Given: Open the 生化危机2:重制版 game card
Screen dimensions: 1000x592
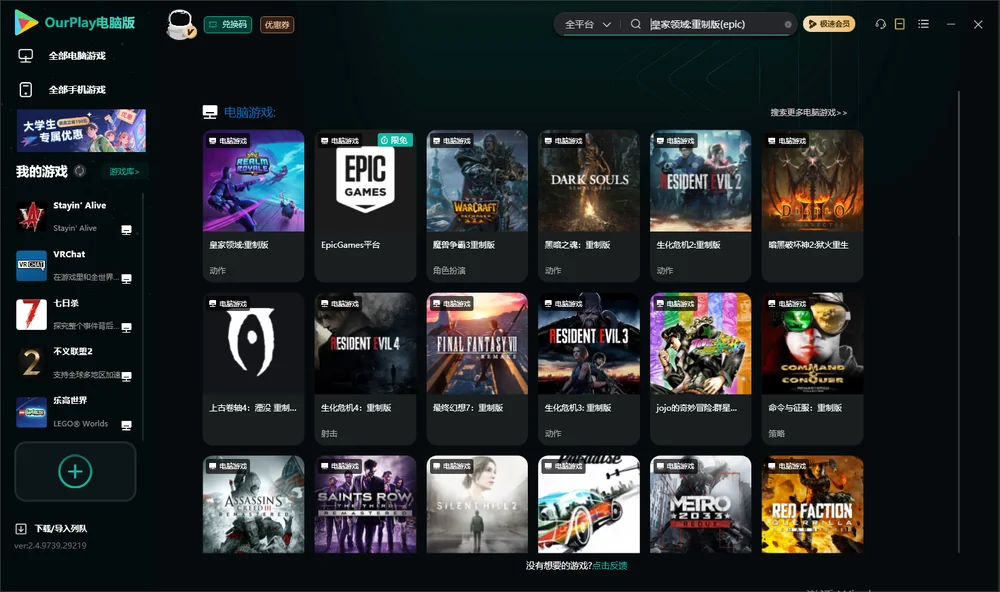Looking at the screenshot, I should click(x=700, y=205).
